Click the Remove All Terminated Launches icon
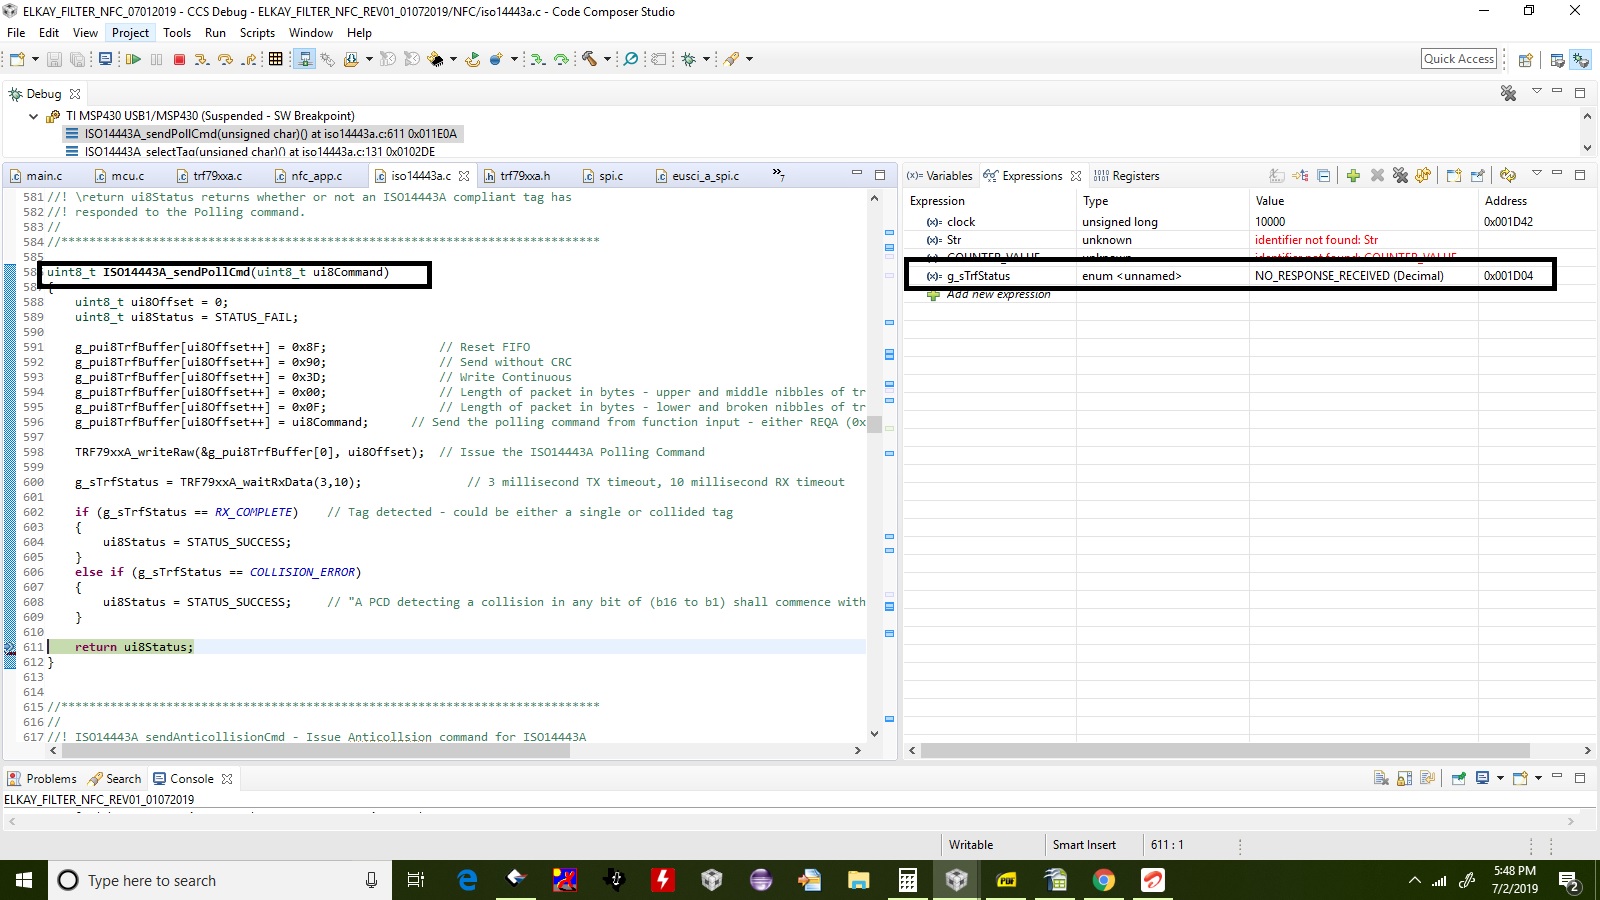The height and width of the screenshot is (900, 1600). click(1509, 93)
